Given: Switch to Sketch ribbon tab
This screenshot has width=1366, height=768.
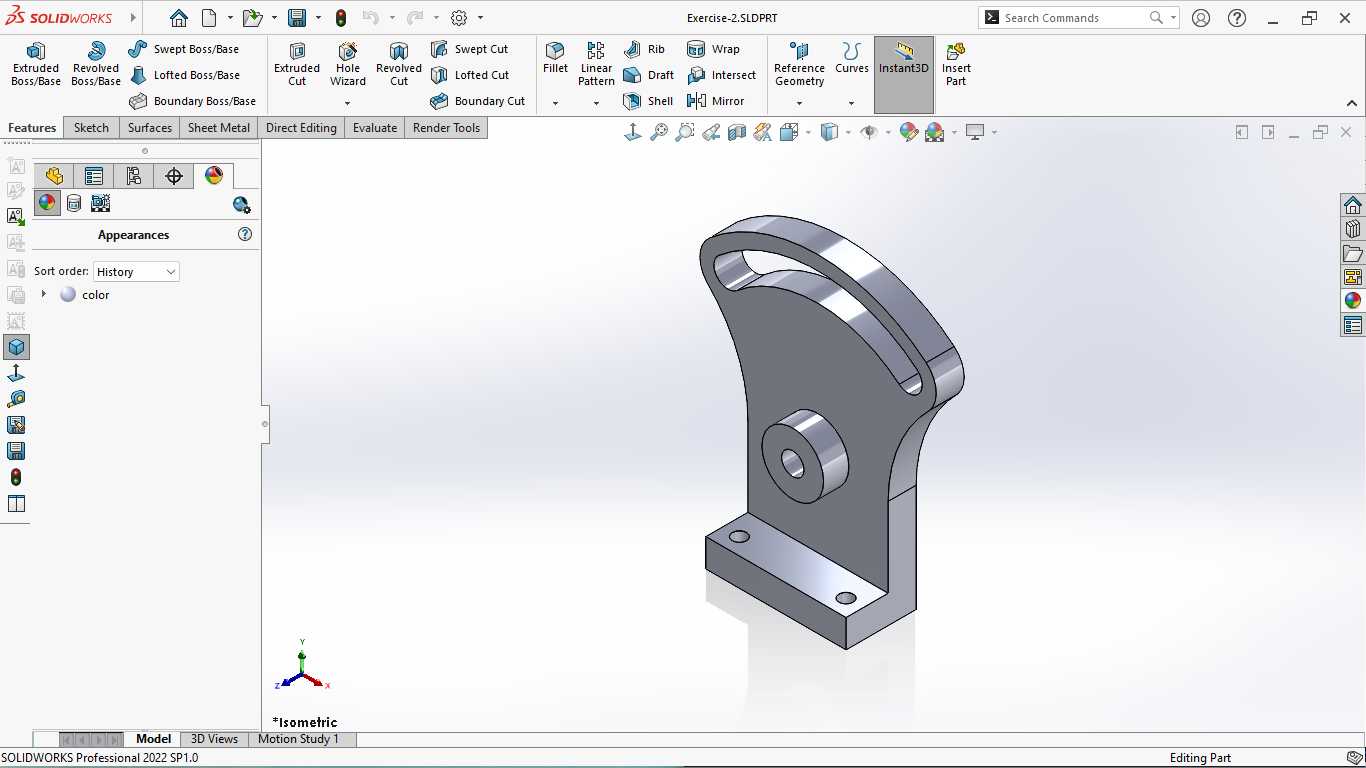Looking at the screenshot, I should (91, 128).
